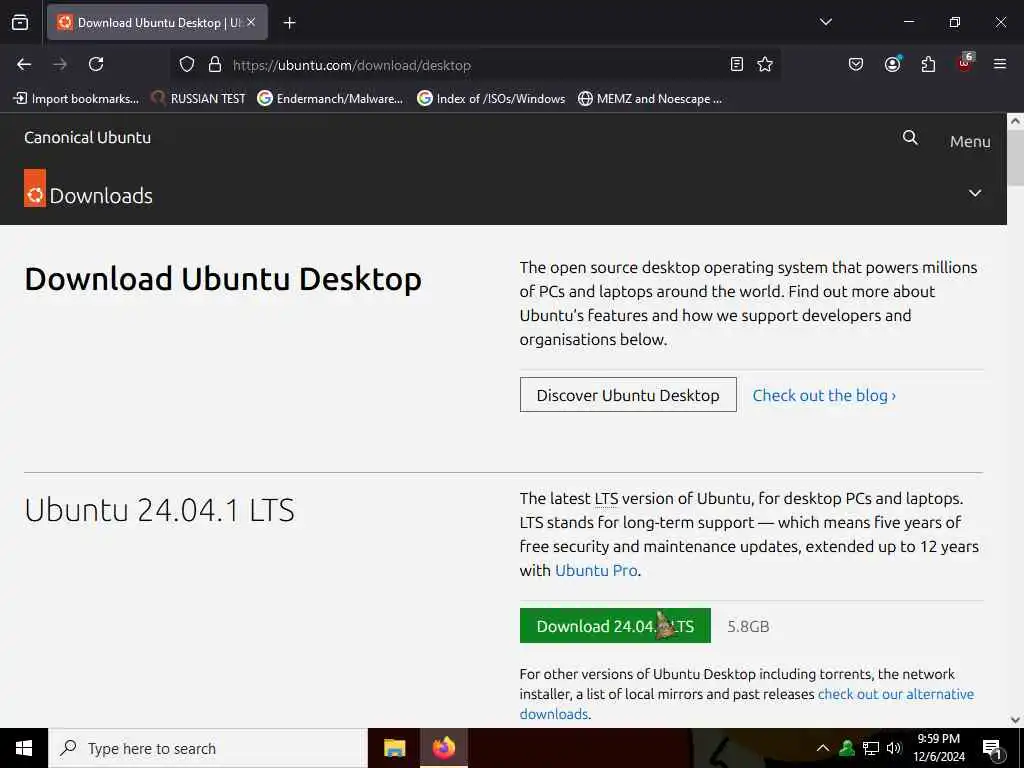Open the Extensions puzzle icon

click(928, 64)
